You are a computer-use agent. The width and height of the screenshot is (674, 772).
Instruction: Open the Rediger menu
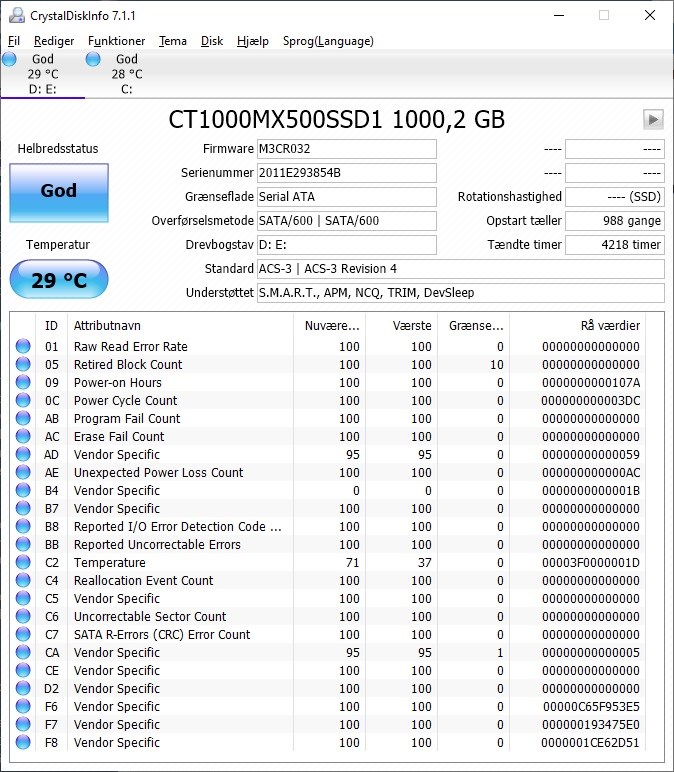(54, 41)
